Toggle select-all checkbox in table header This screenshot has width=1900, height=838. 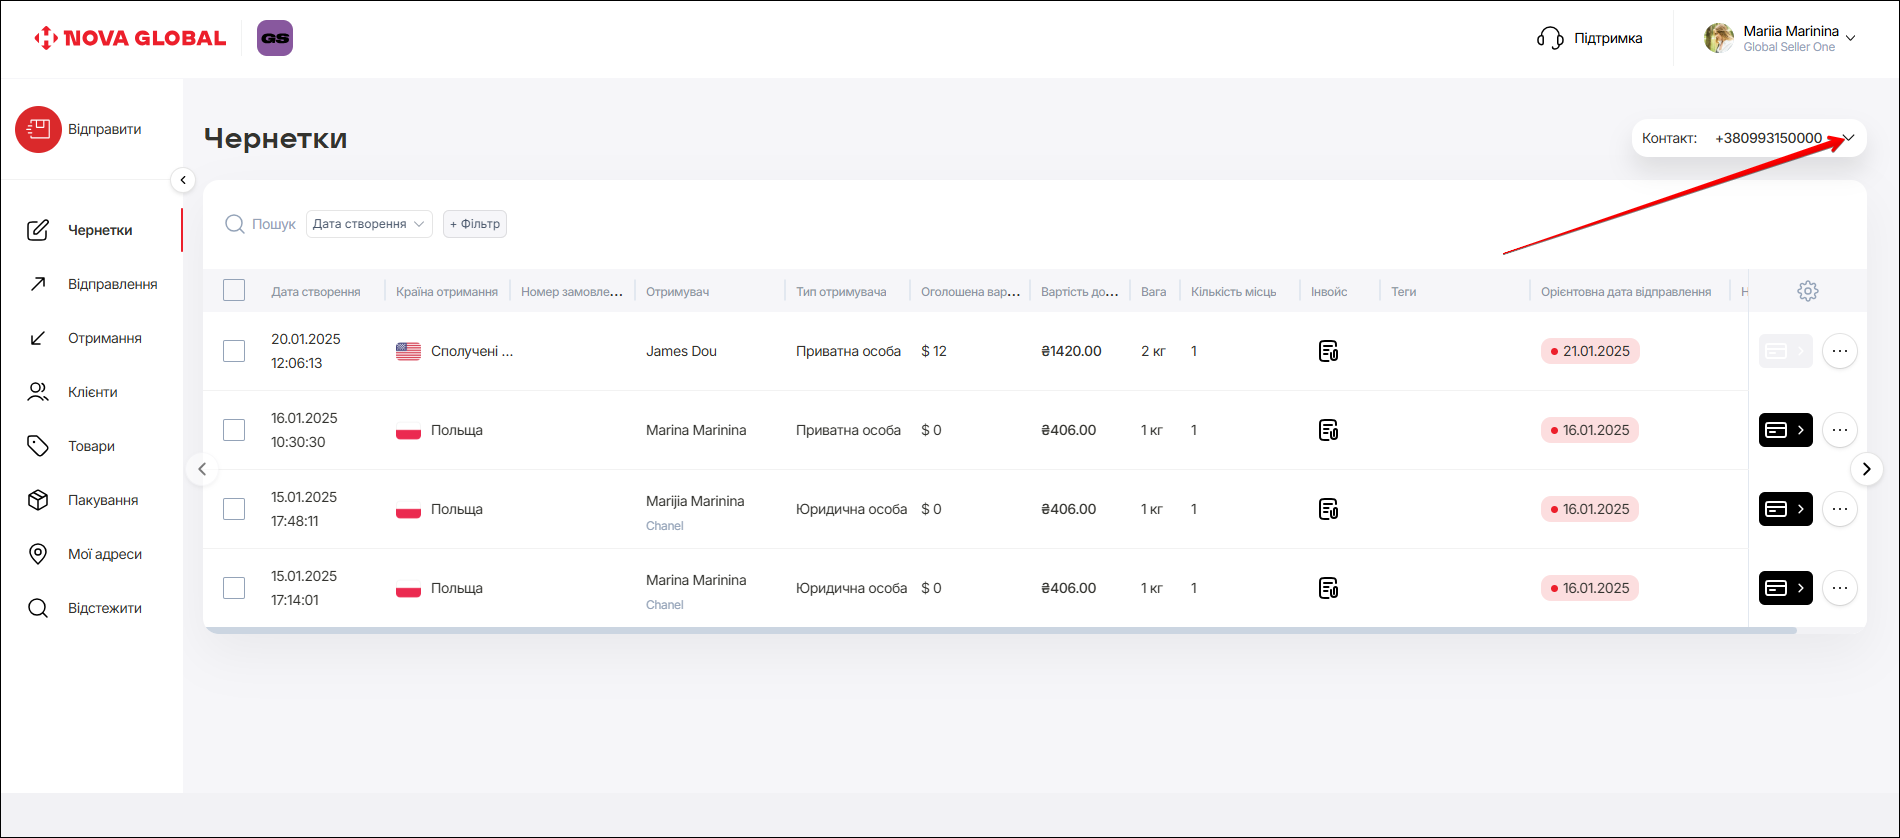click(234, 291)
